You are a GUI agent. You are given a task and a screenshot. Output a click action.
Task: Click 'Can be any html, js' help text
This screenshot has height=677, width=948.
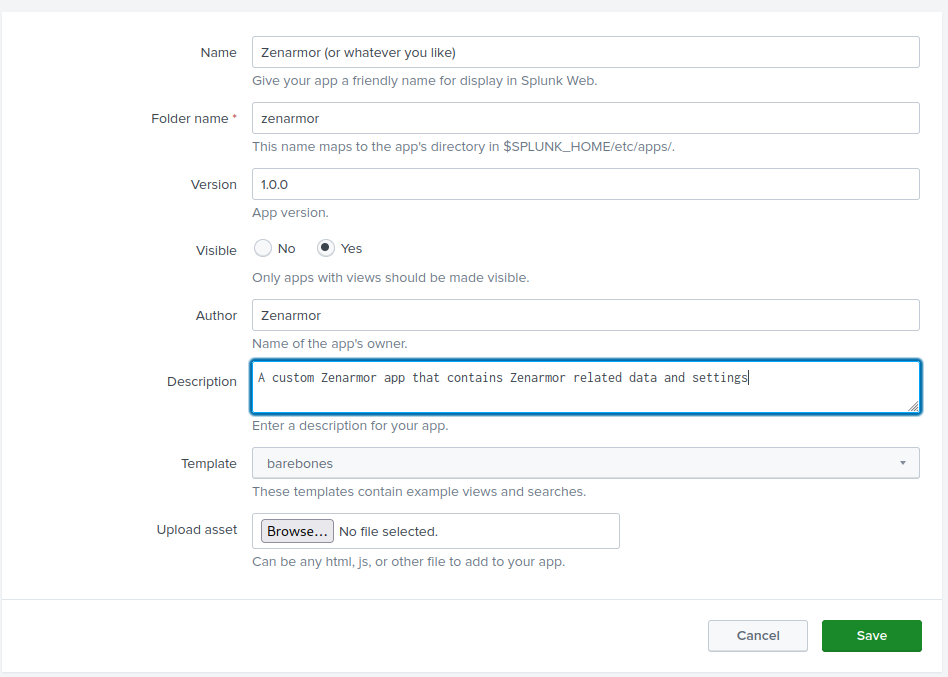(x=408, y=562)
